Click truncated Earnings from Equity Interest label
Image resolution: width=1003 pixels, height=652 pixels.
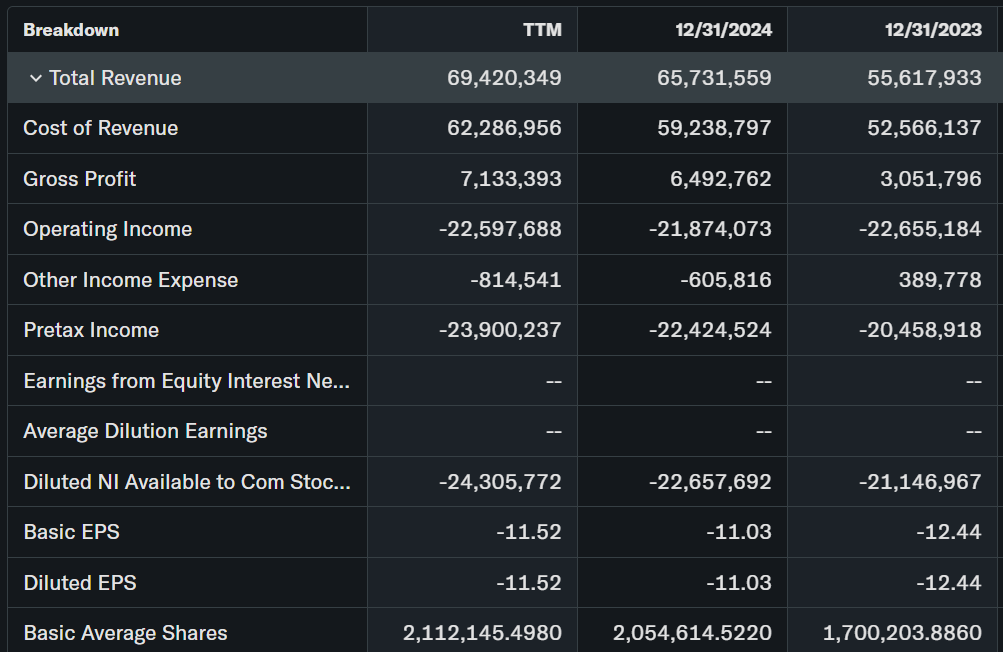pyautogui.click(x=187, y=381)
